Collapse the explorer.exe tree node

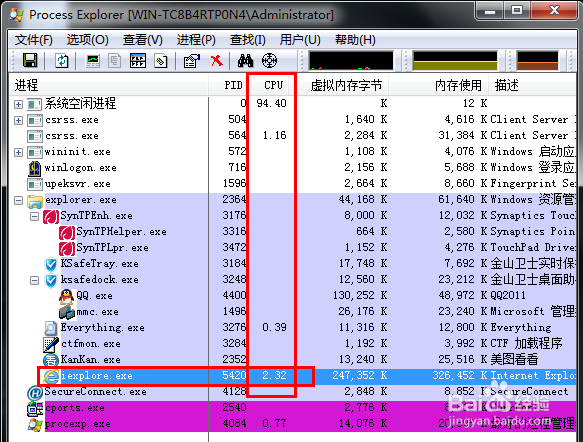18,201
